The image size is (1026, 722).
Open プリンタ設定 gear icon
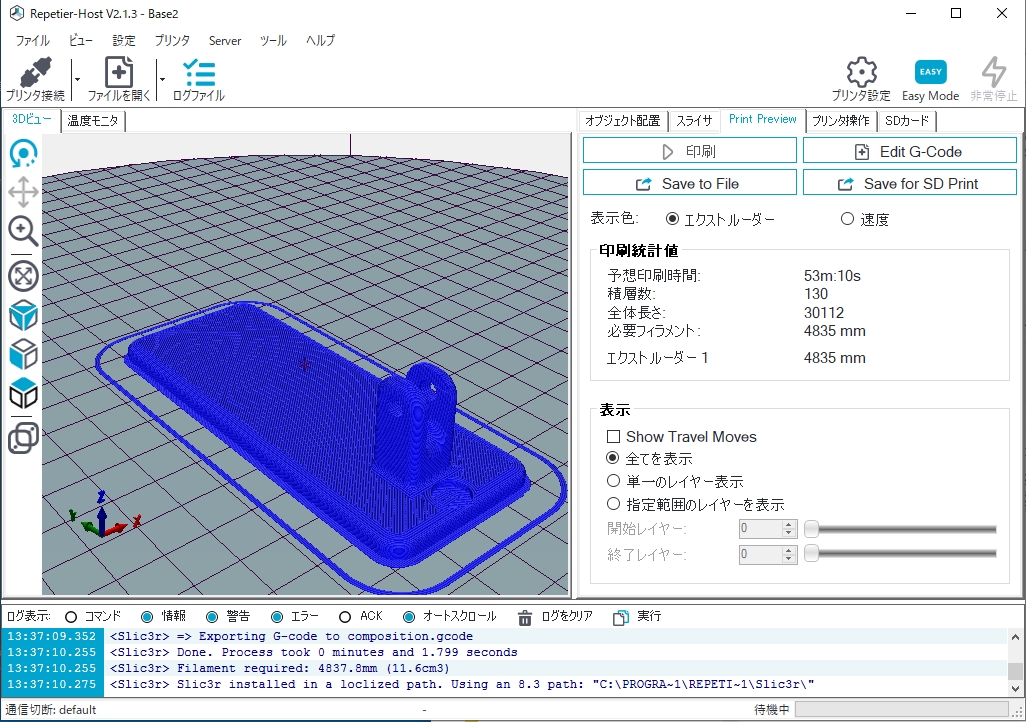coord(861,72)
